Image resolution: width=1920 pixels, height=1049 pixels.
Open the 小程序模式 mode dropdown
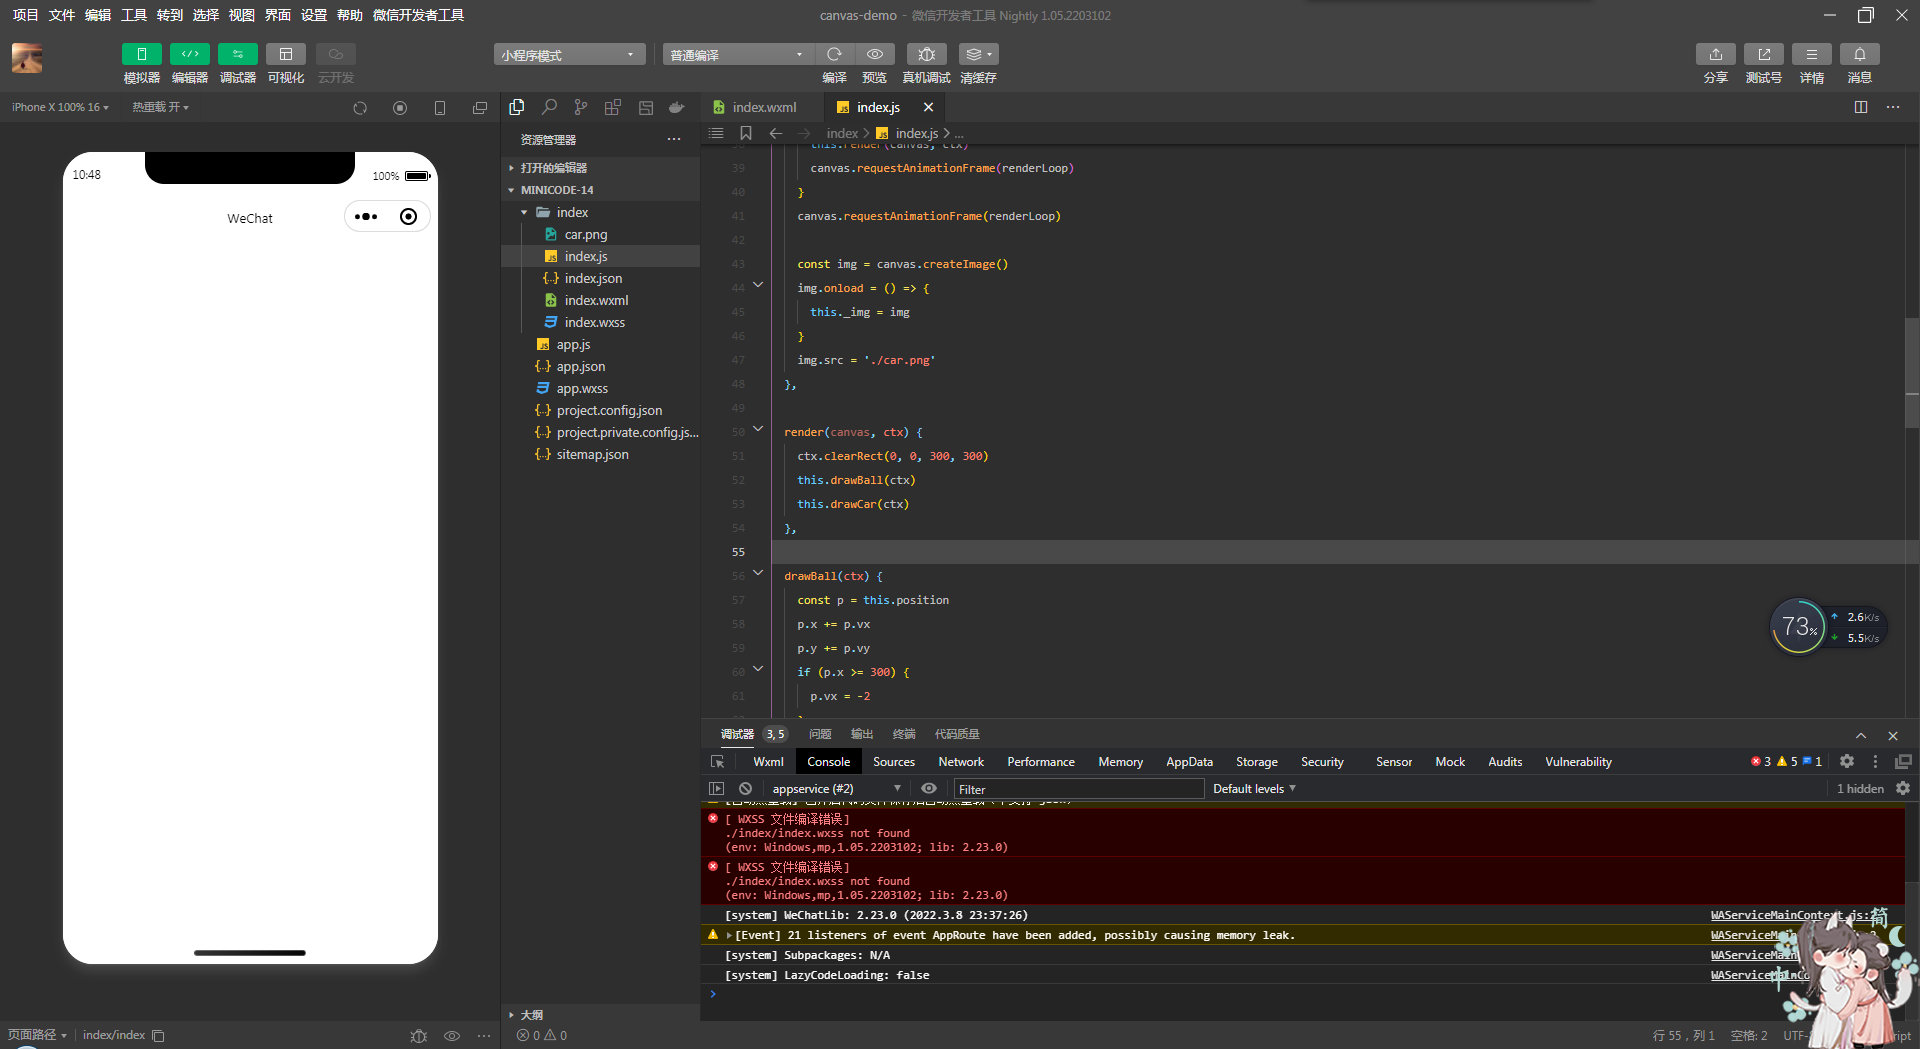point(568,55)
